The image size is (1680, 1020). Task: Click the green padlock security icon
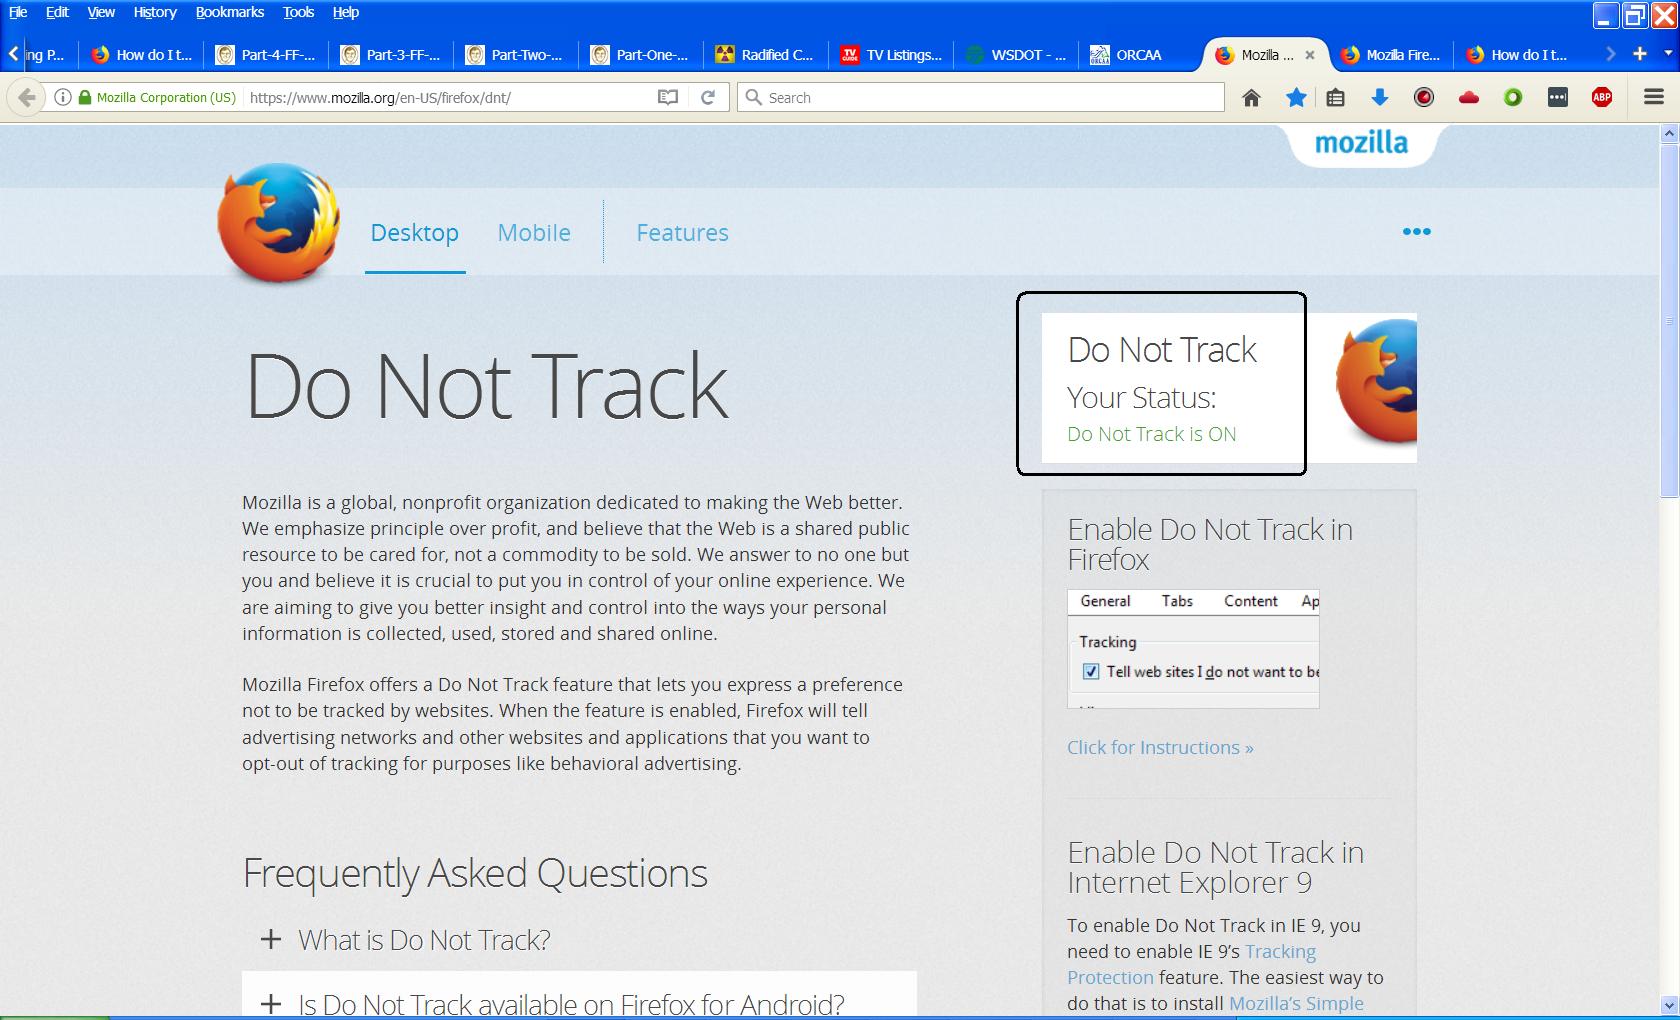pyautogui.click(x=84, y=97)
